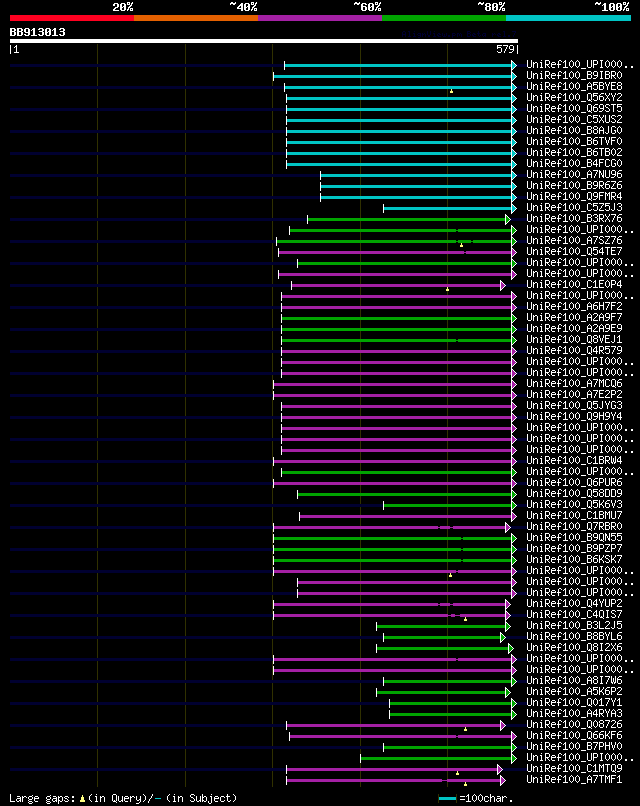640x806 pixels.
Task: Open the UniRef100_B3RX76 hit
Action: click(574, 218)
